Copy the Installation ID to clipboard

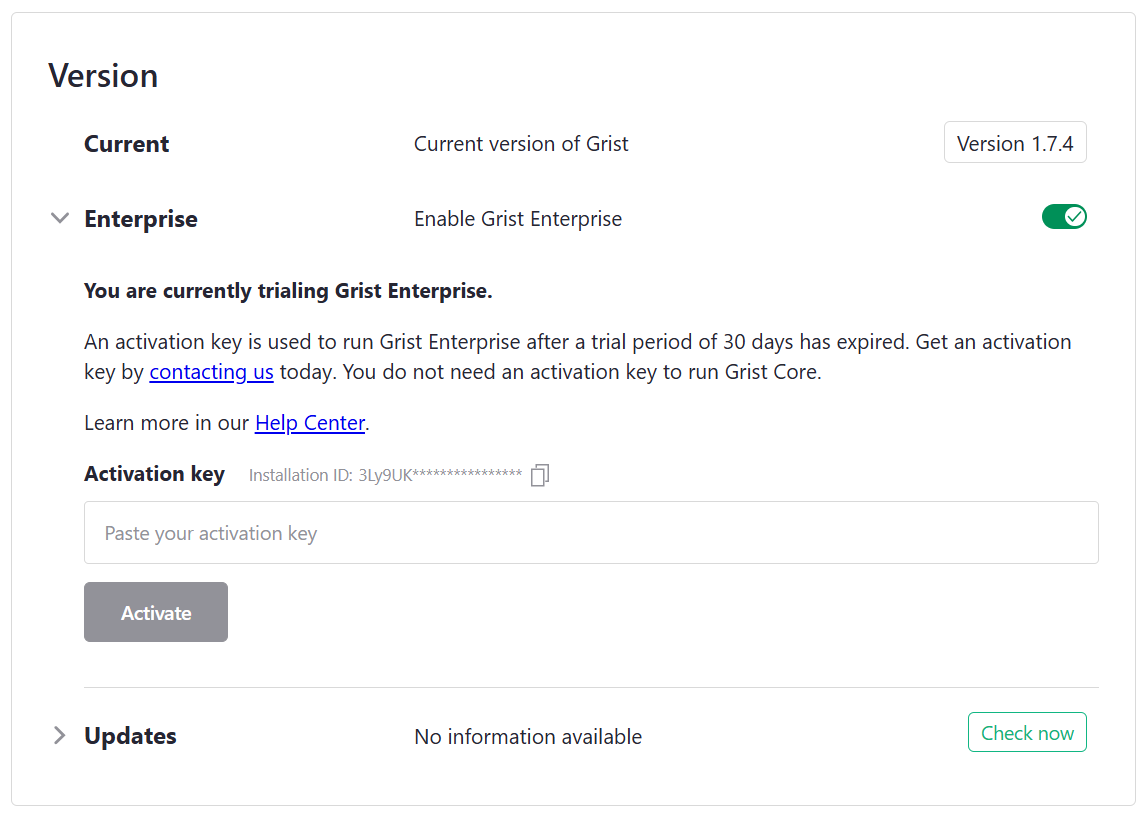[x=540, y=475]
